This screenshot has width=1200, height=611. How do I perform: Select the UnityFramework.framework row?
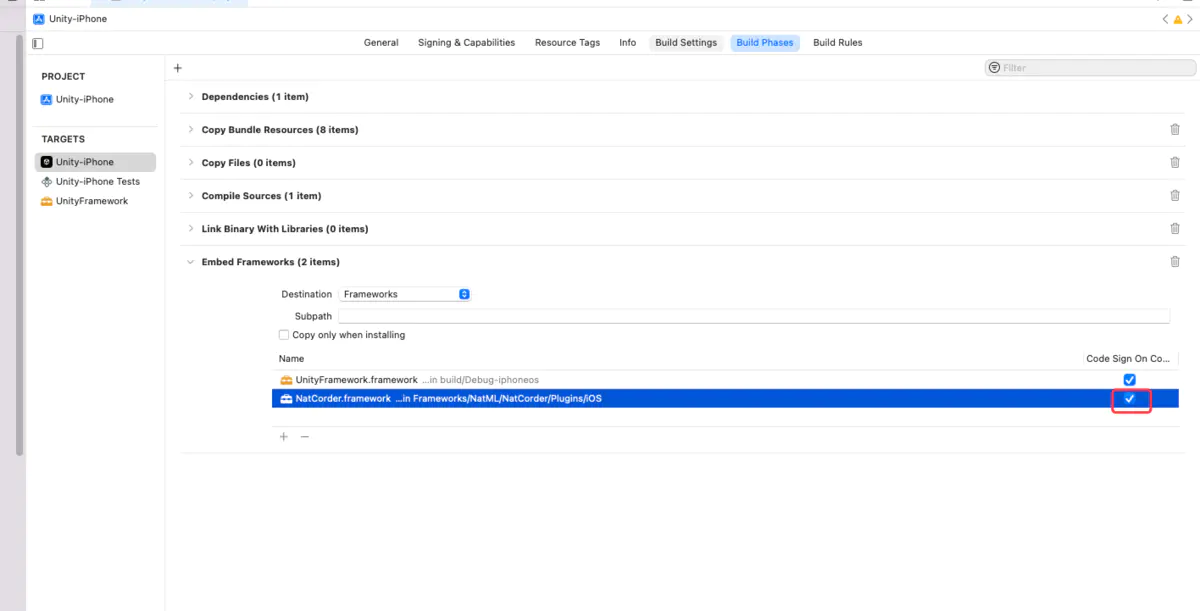(x=725, y=380)
